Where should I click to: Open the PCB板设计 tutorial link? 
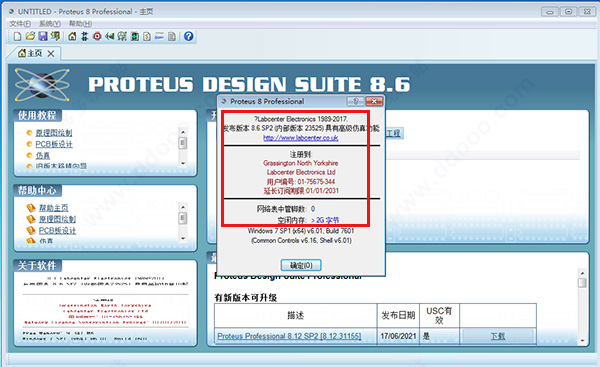click(54, 144)
